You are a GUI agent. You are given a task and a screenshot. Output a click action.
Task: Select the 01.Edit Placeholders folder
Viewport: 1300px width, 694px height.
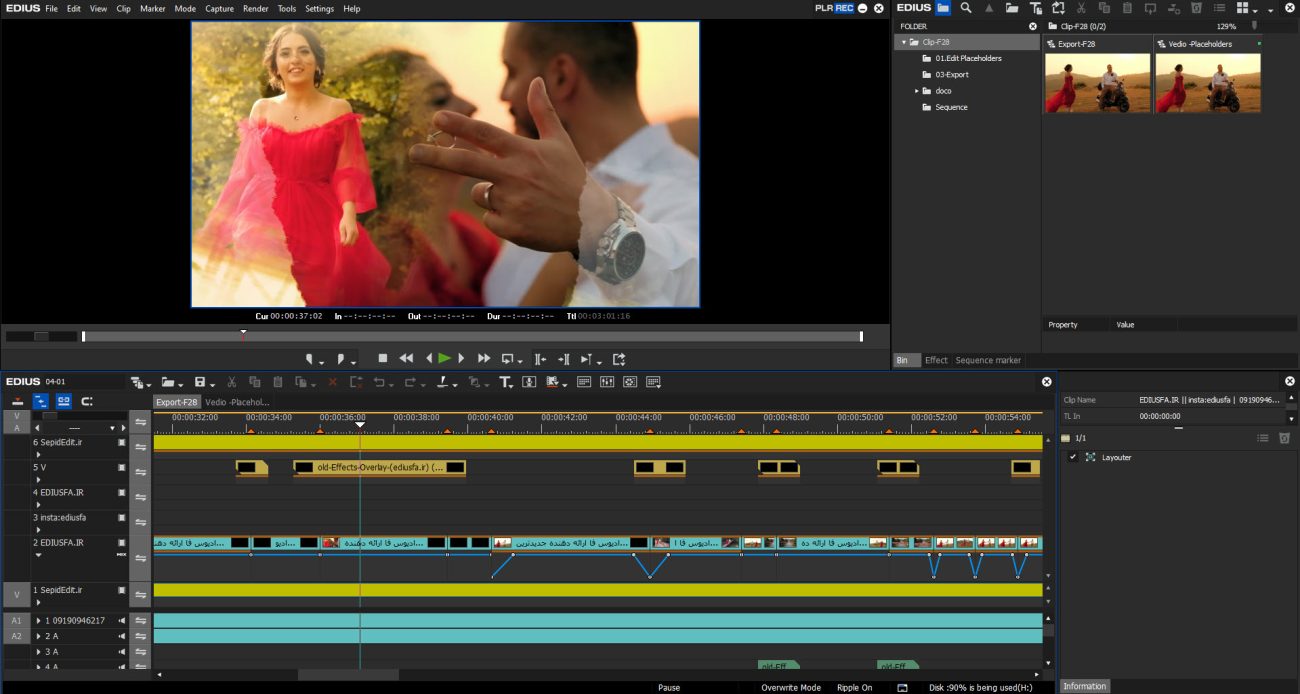coord(968,58)
